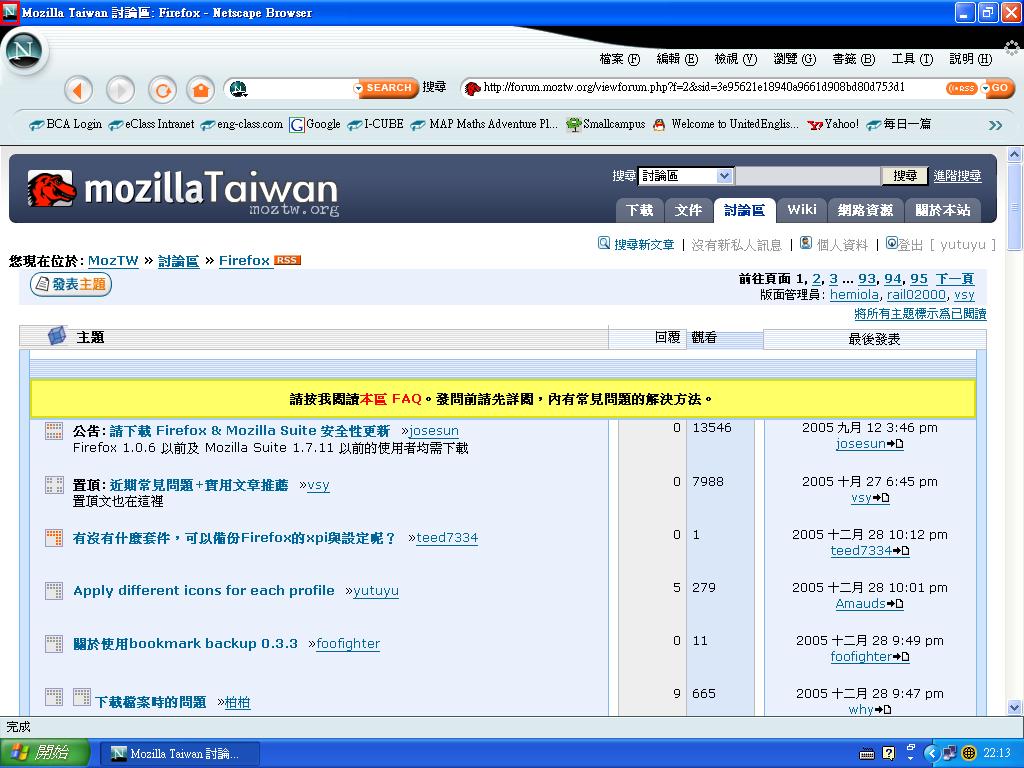Click the Back navigation arrow button

(78, 89)
